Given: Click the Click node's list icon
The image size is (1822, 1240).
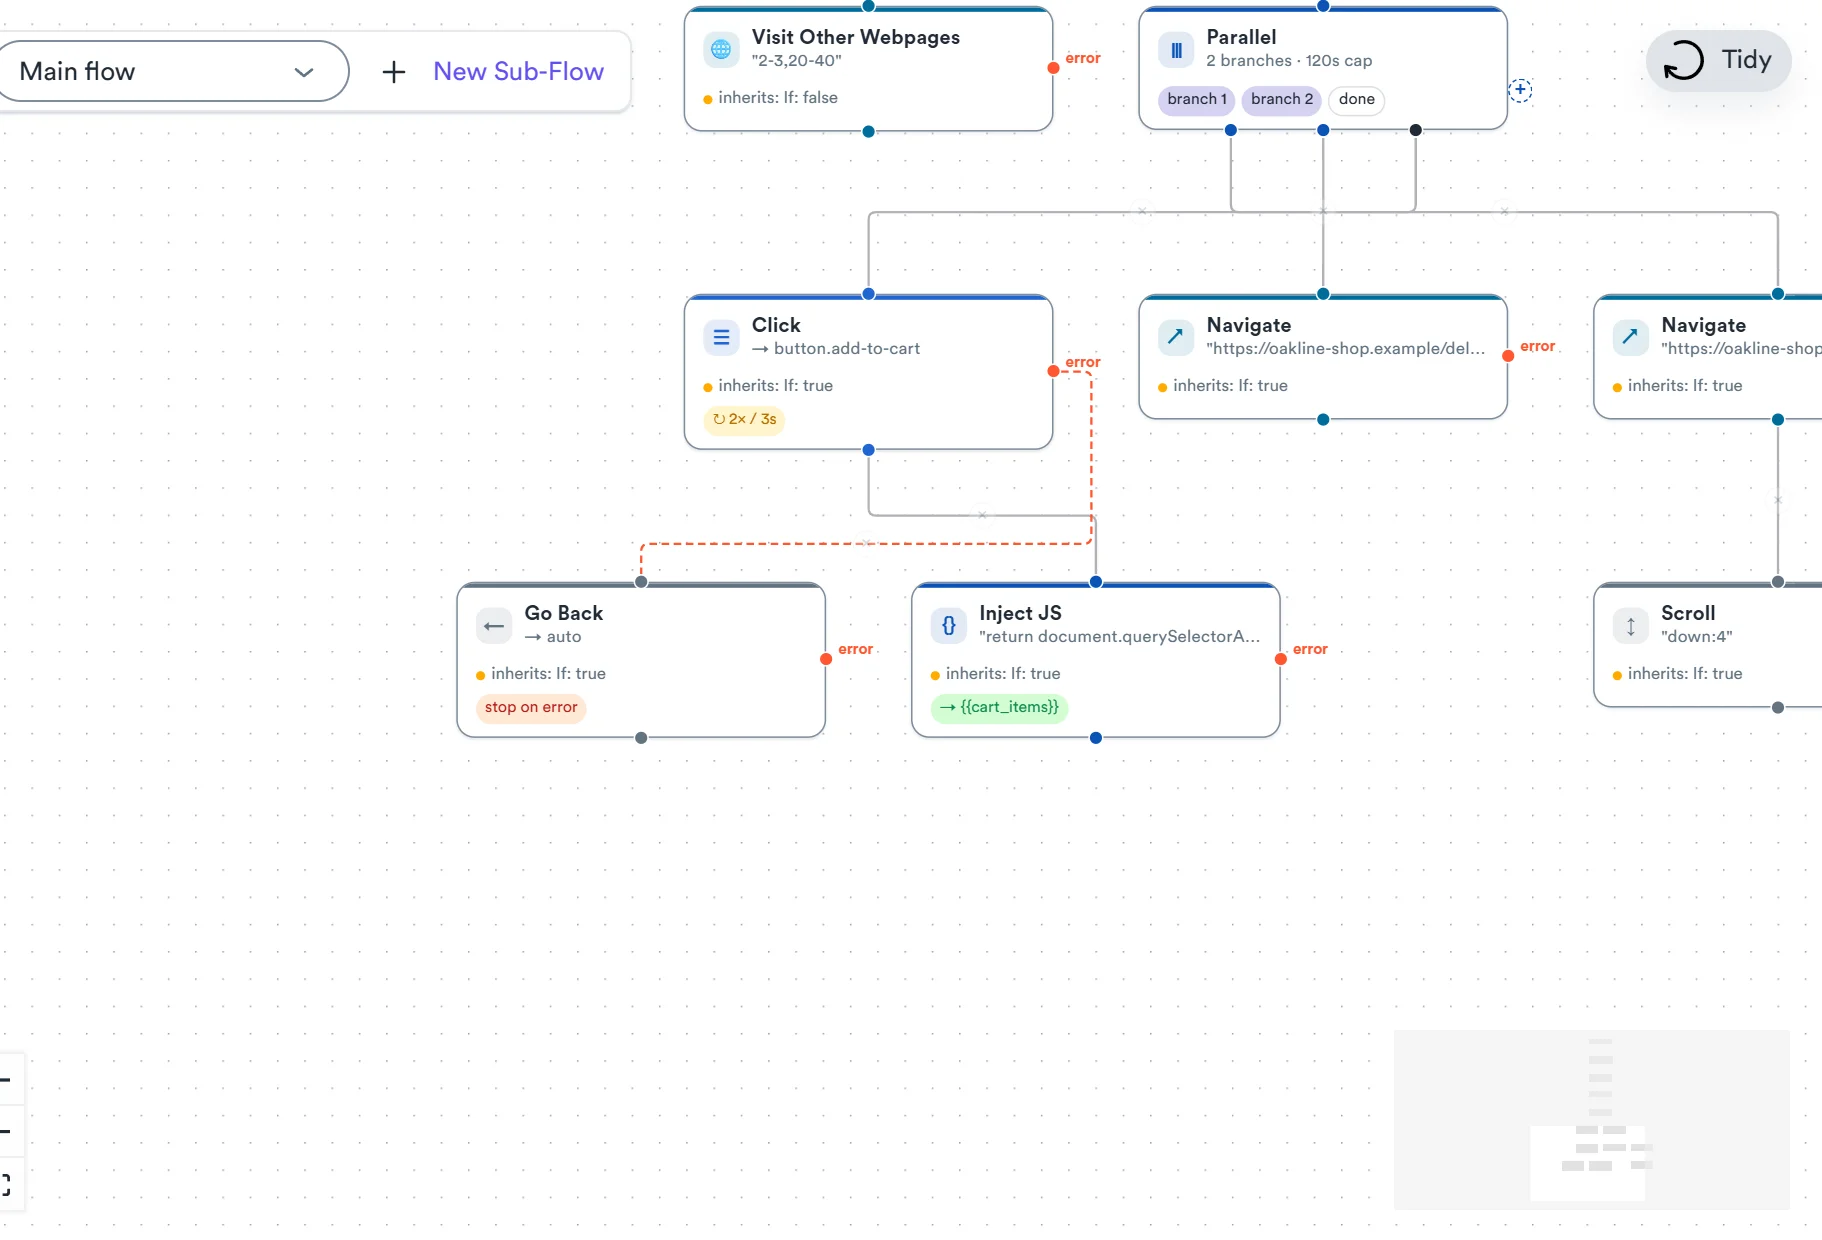Looking at the screenshot, I should pos(721,337).
